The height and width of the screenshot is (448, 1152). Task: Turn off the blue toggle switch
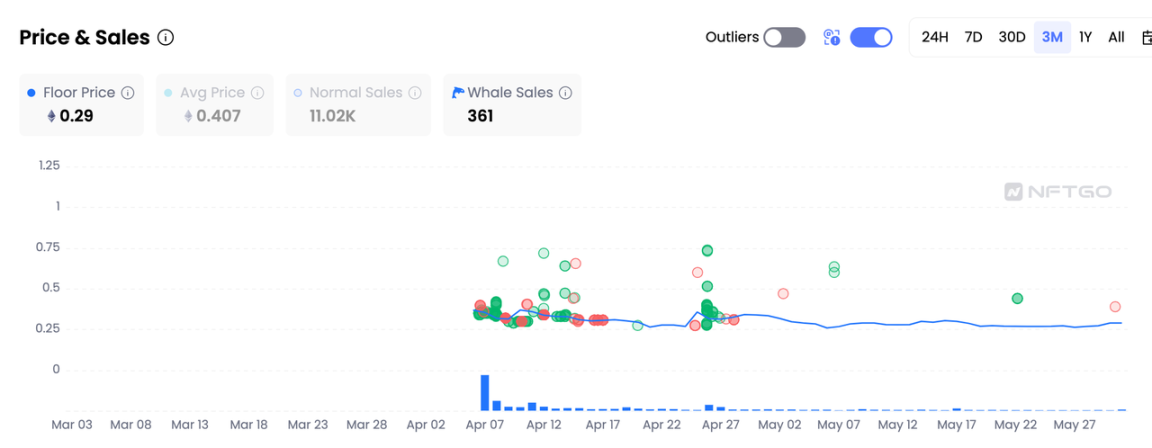tap(871, 38)
